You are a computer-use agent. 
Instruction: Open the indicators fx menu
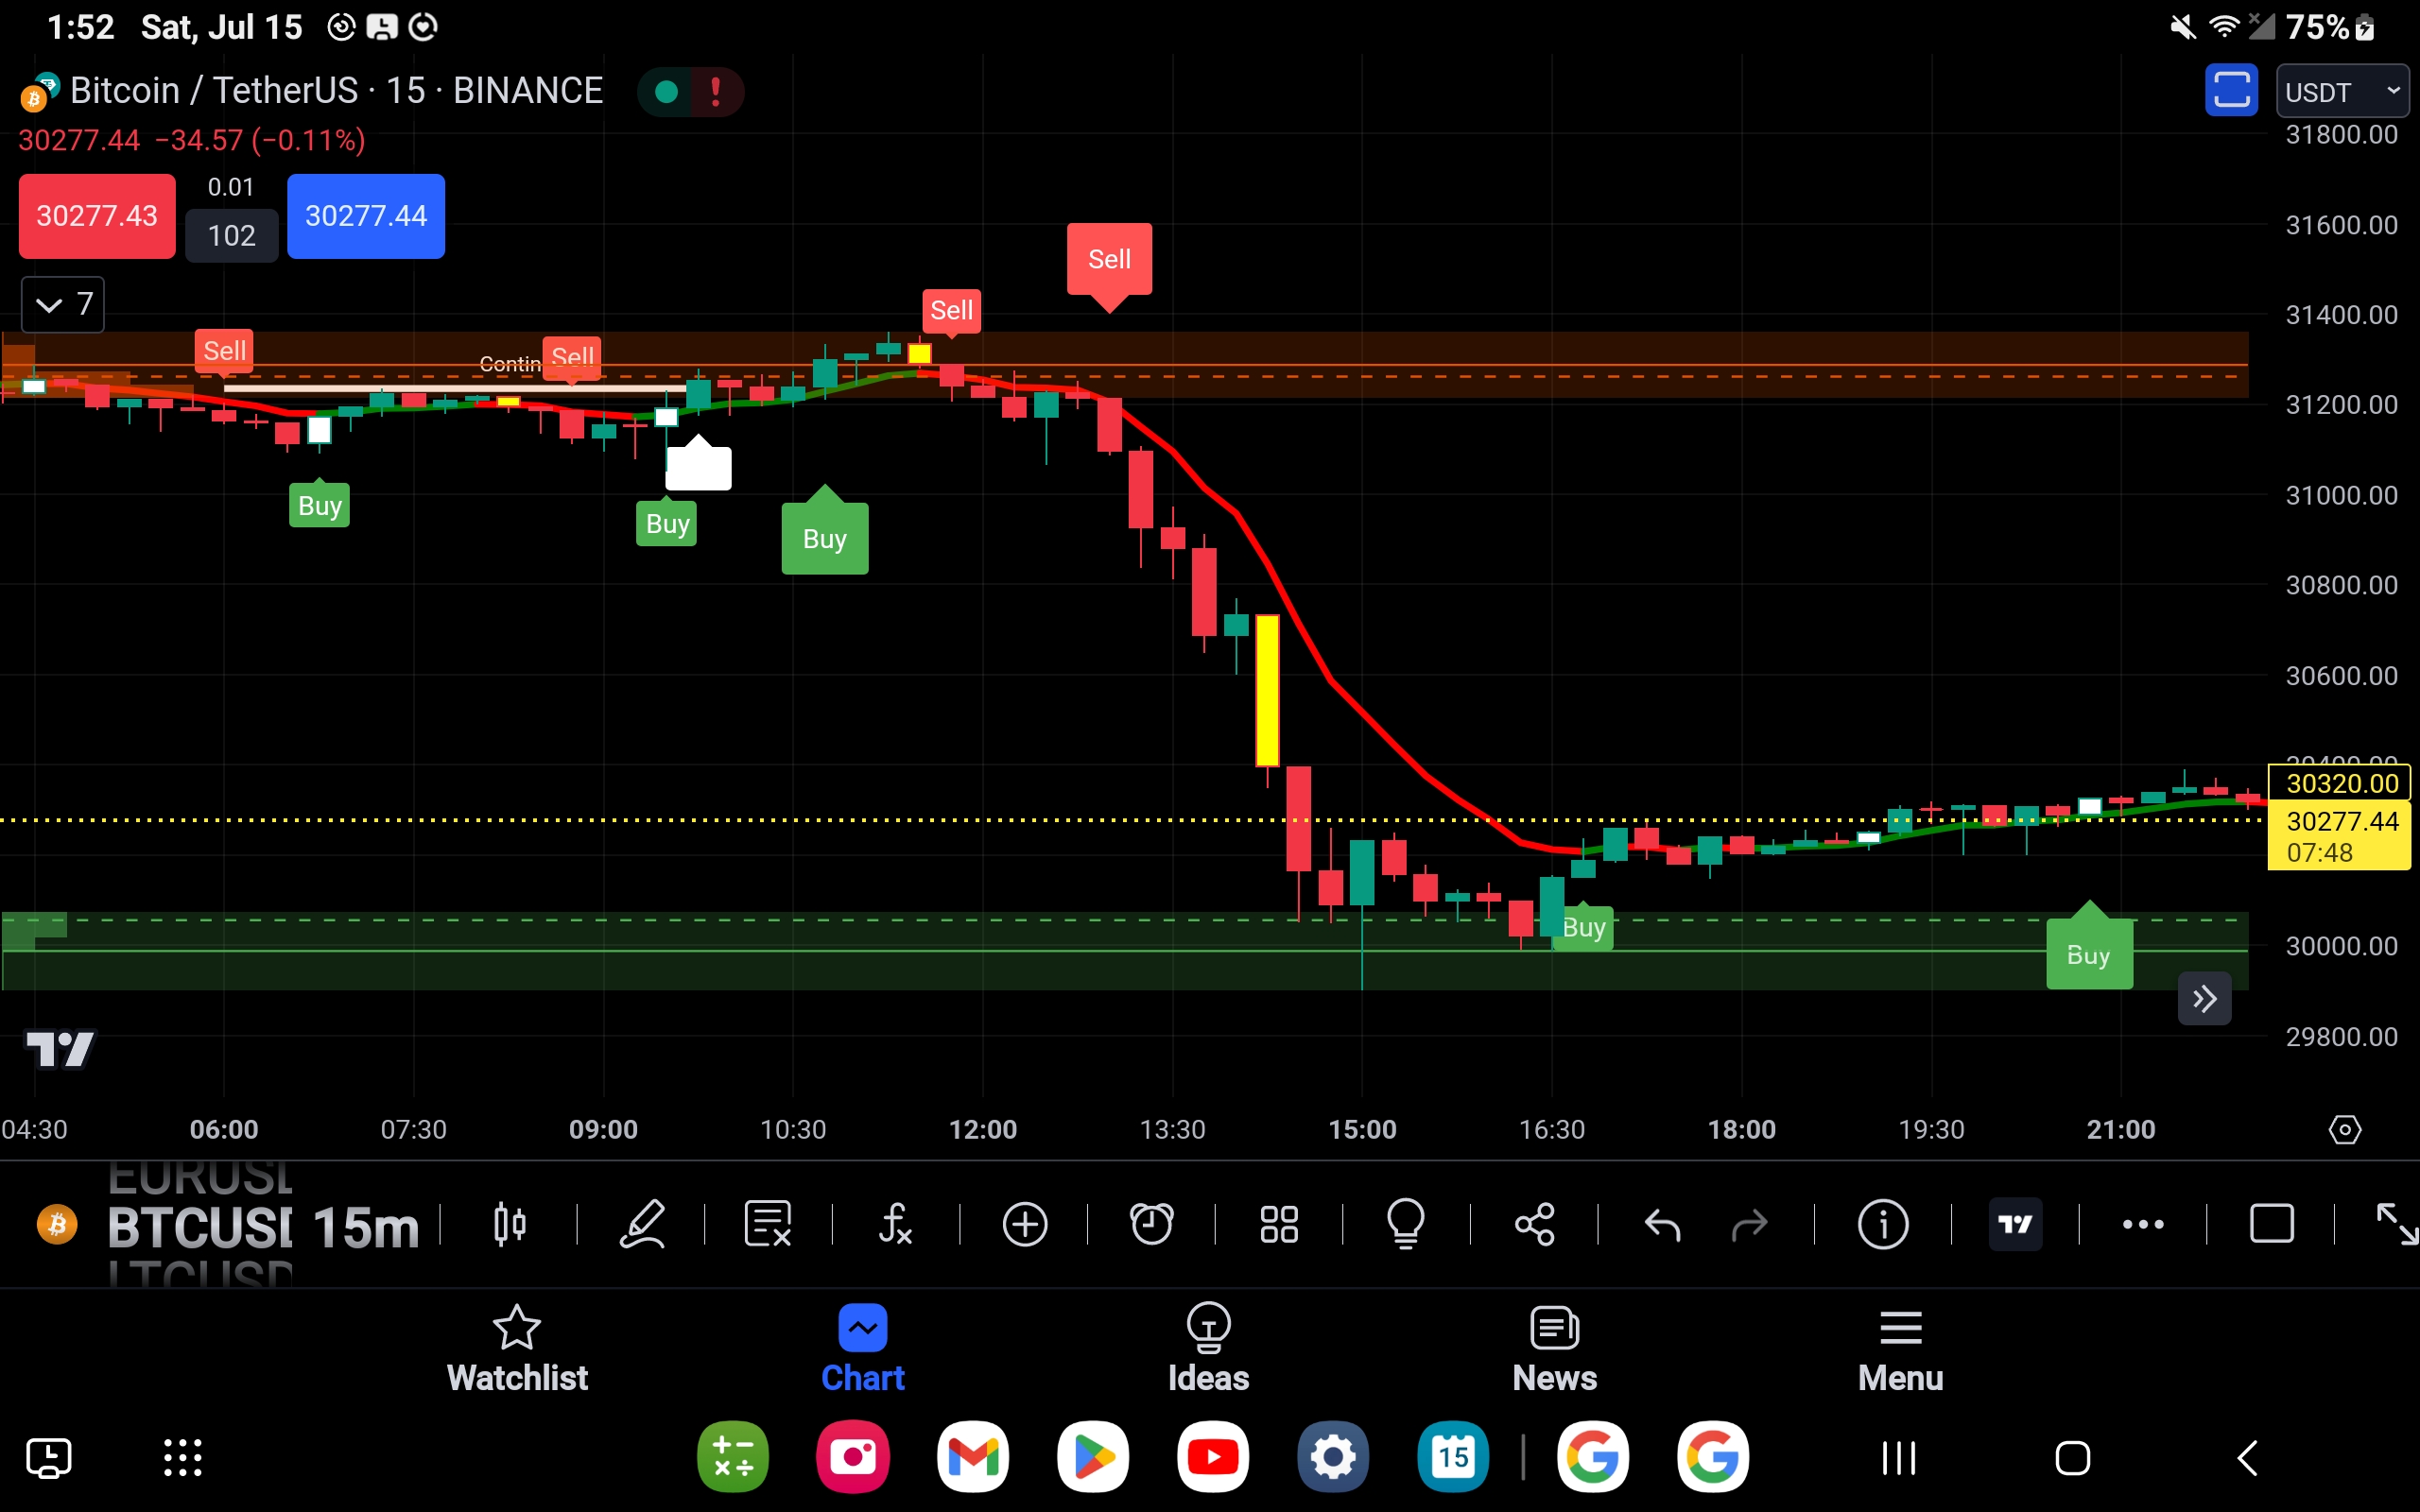coord(895,1224)
